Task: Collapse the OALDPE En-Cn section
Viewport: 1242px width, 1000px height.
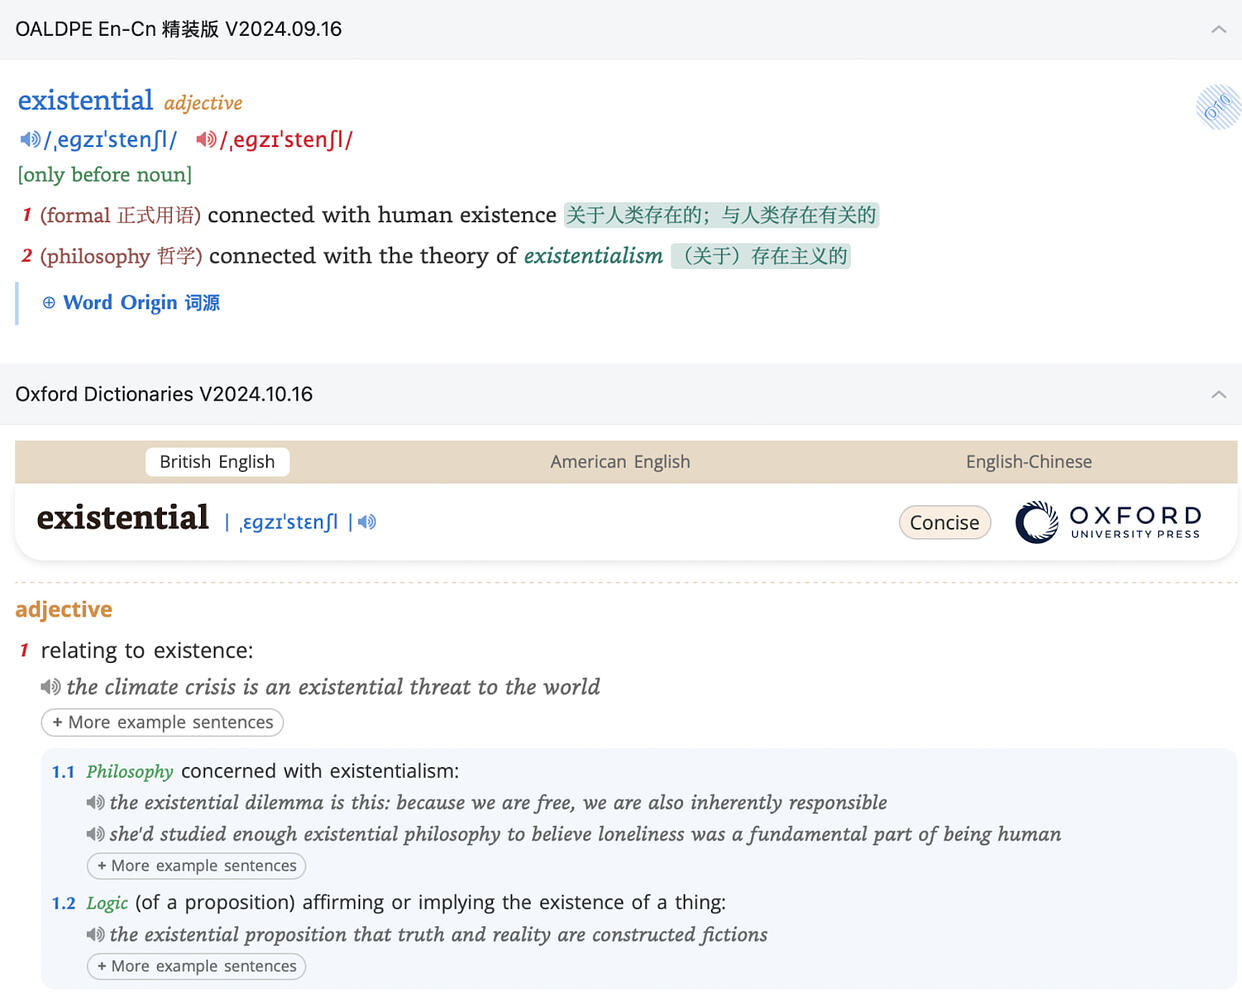Action: coord(1219,29)
